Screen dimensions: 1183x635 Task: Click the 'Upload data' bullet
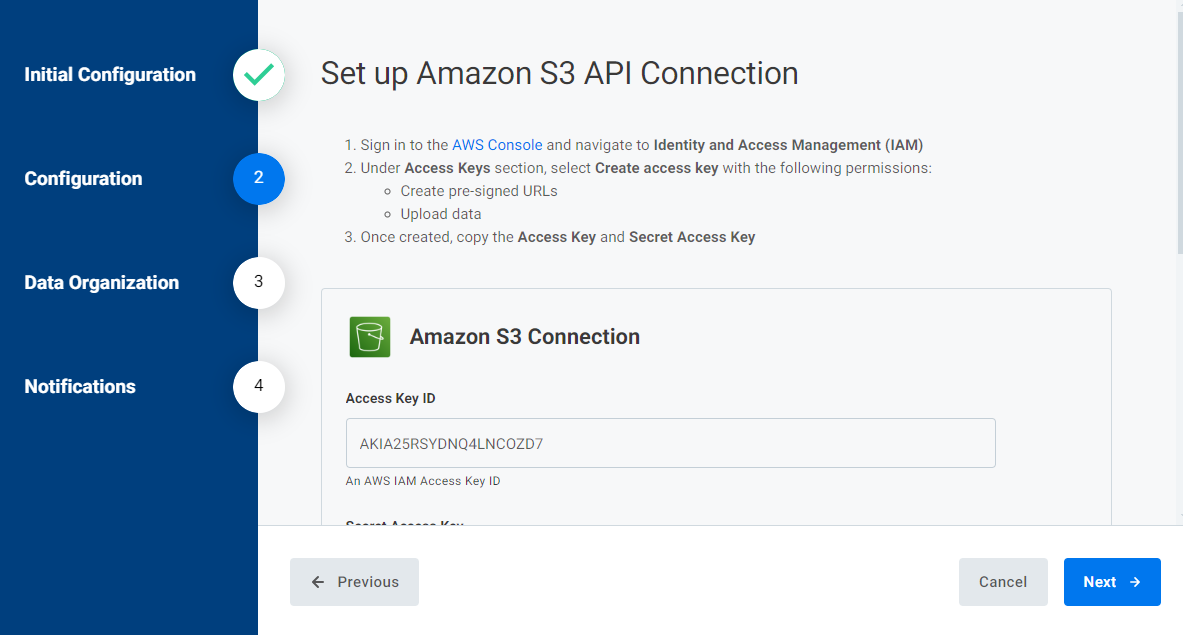(441, 214)
